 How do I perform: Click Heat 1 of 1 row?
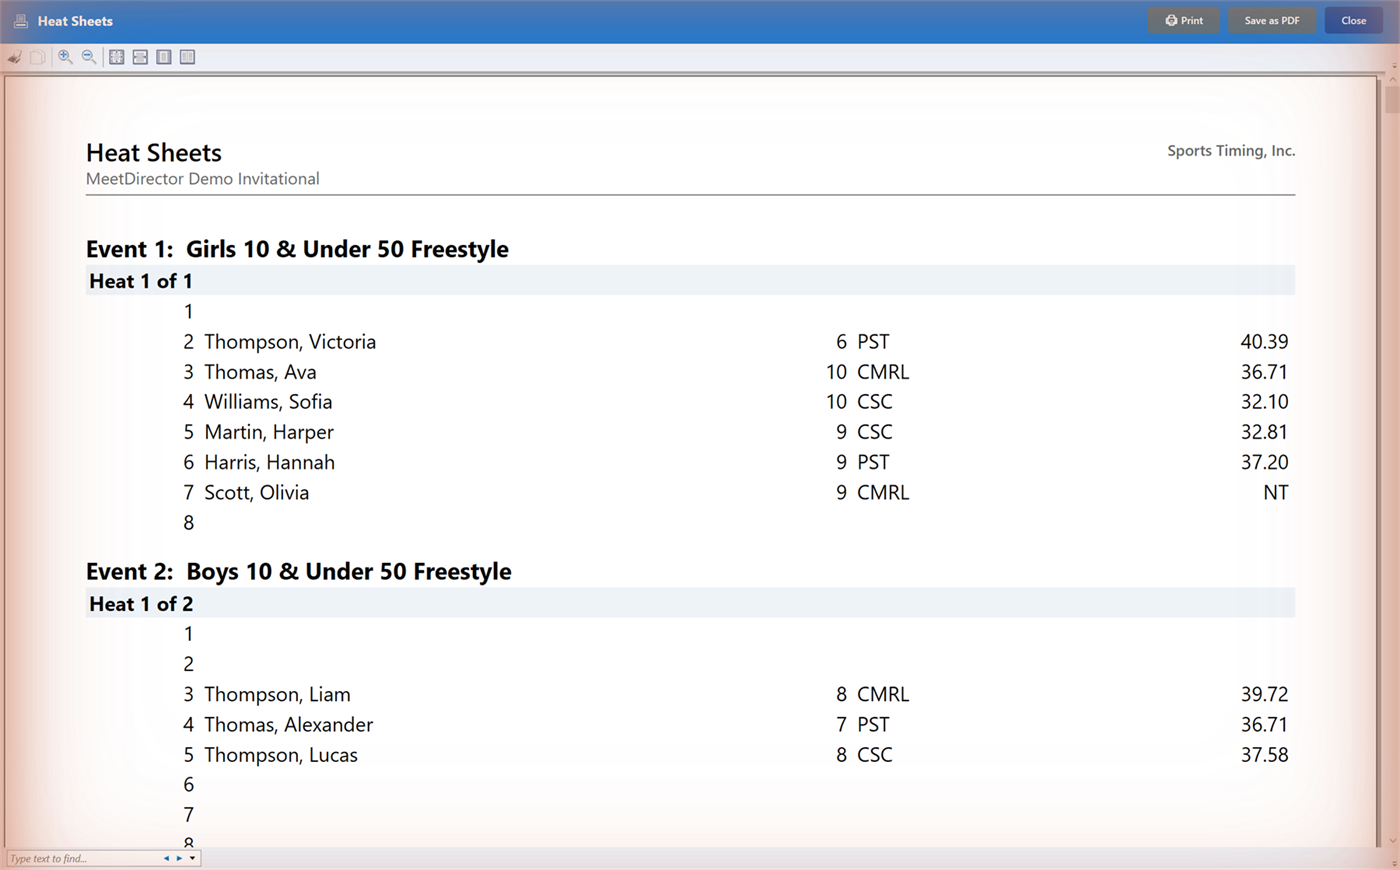tap(690, 281)
